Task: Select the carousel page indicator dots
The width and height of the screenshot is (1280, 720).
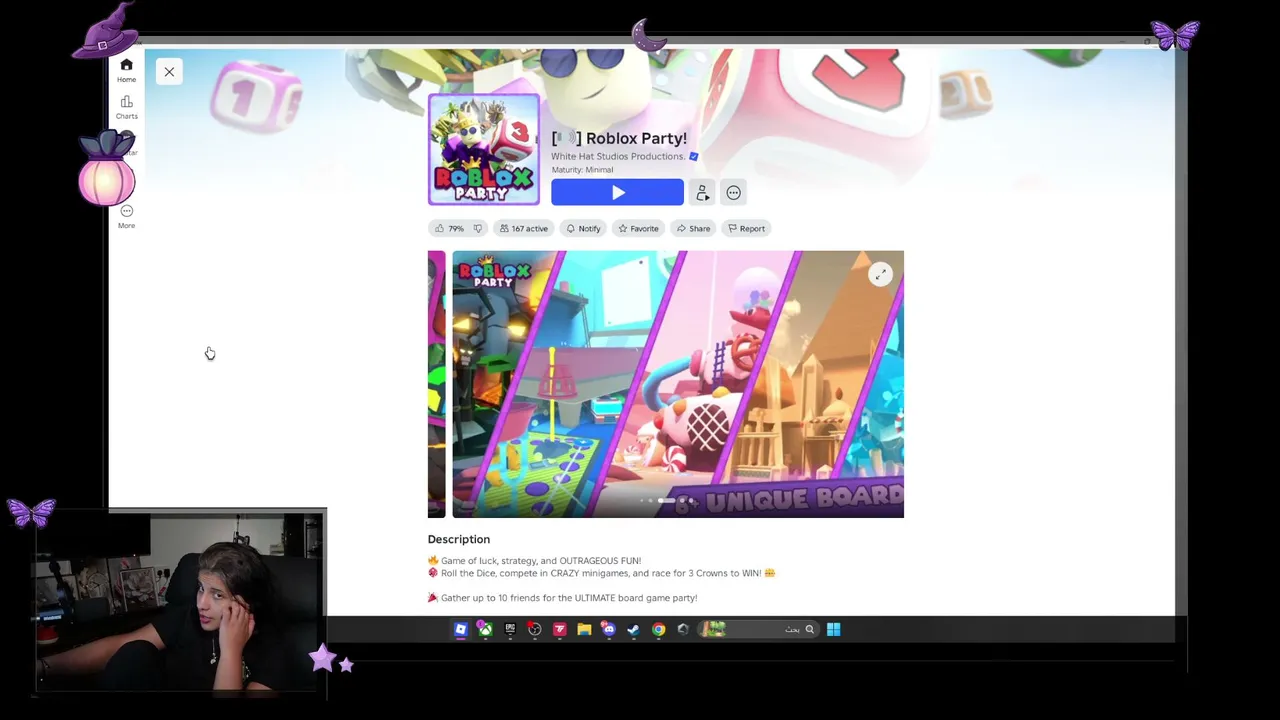Action: pos(666,500)
